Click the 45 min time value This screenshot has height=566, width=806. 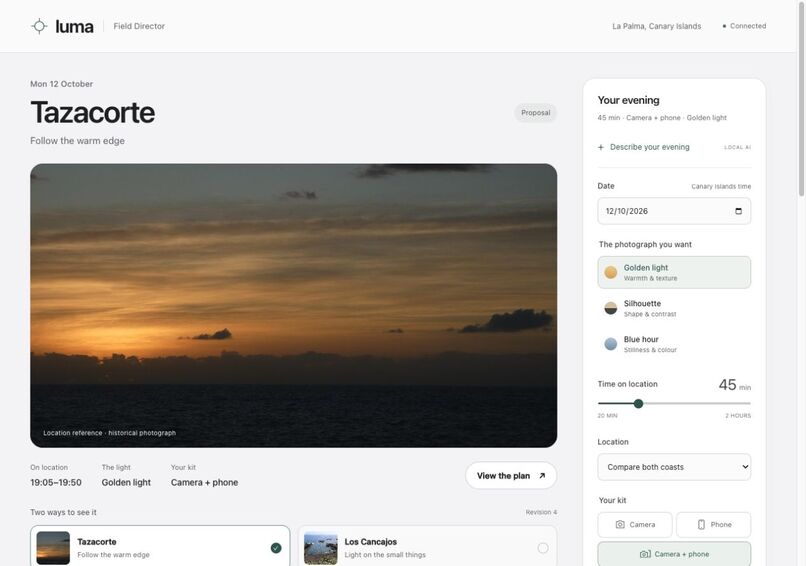735,385
